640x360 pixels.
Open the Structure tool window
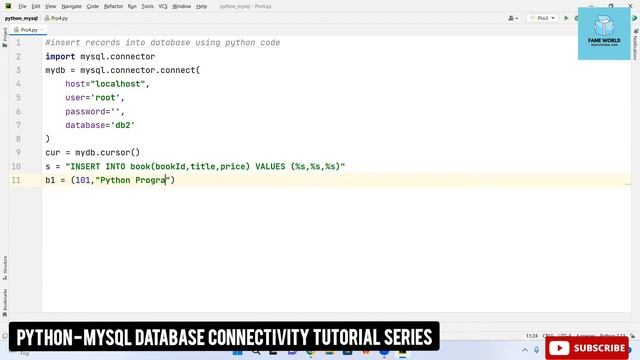tap(5, 268)
